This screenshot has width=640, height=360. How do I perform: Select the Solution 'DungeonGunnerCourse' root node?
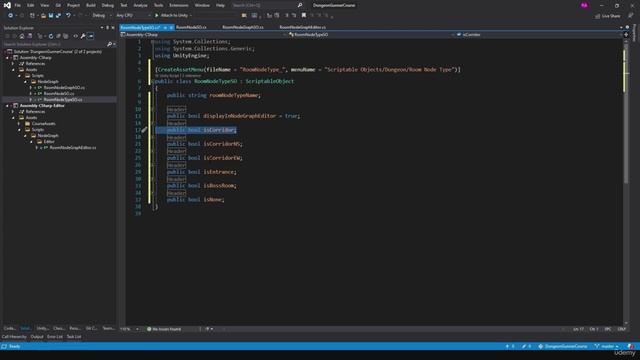tap(58, 52)
